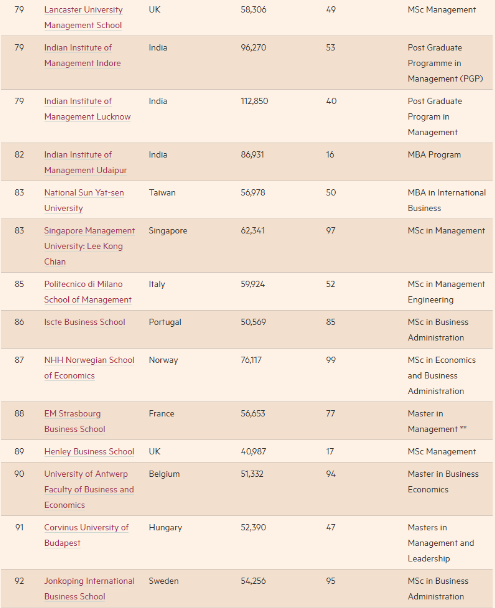Select the value 77 in EM Strasbourg row
Image resolution: width=495 pixels, height=608 pixels.
coord(331,414)
